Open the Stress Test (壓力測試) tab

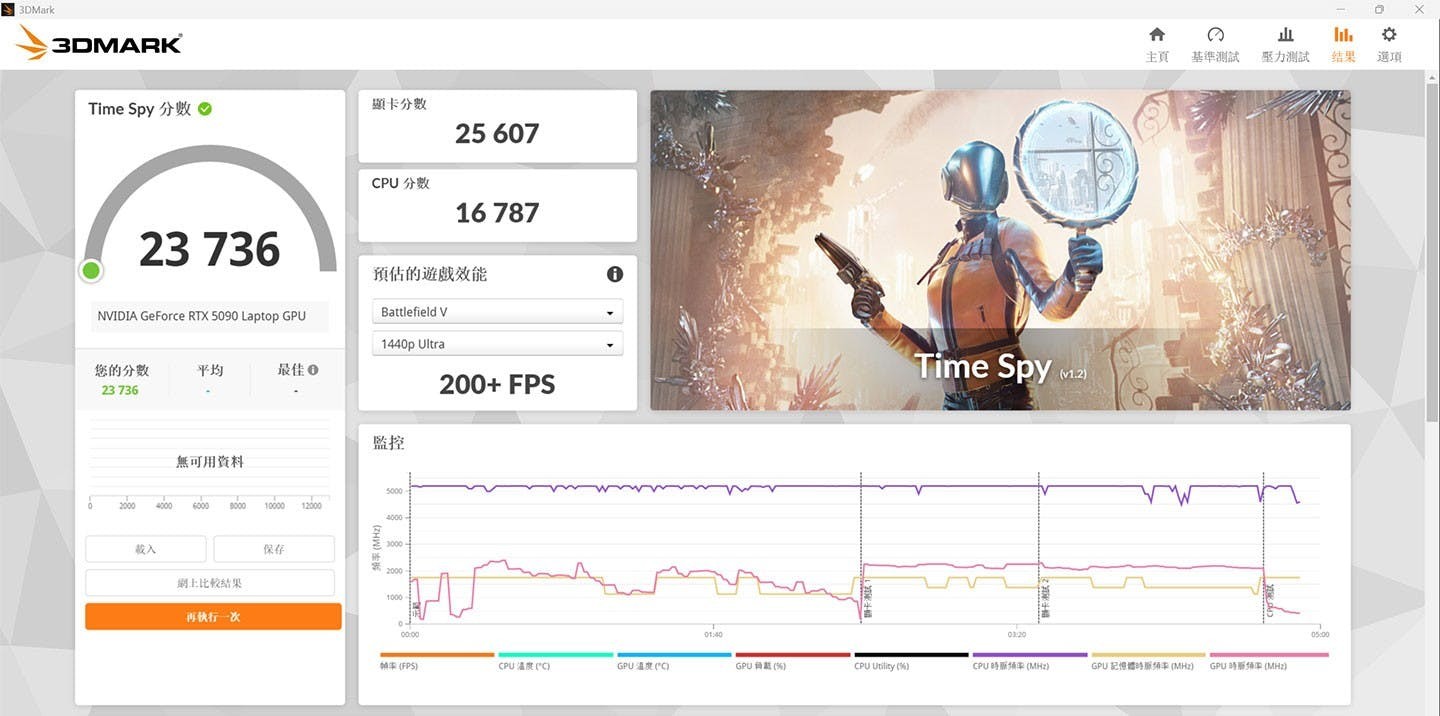(x=1285, y=45)
